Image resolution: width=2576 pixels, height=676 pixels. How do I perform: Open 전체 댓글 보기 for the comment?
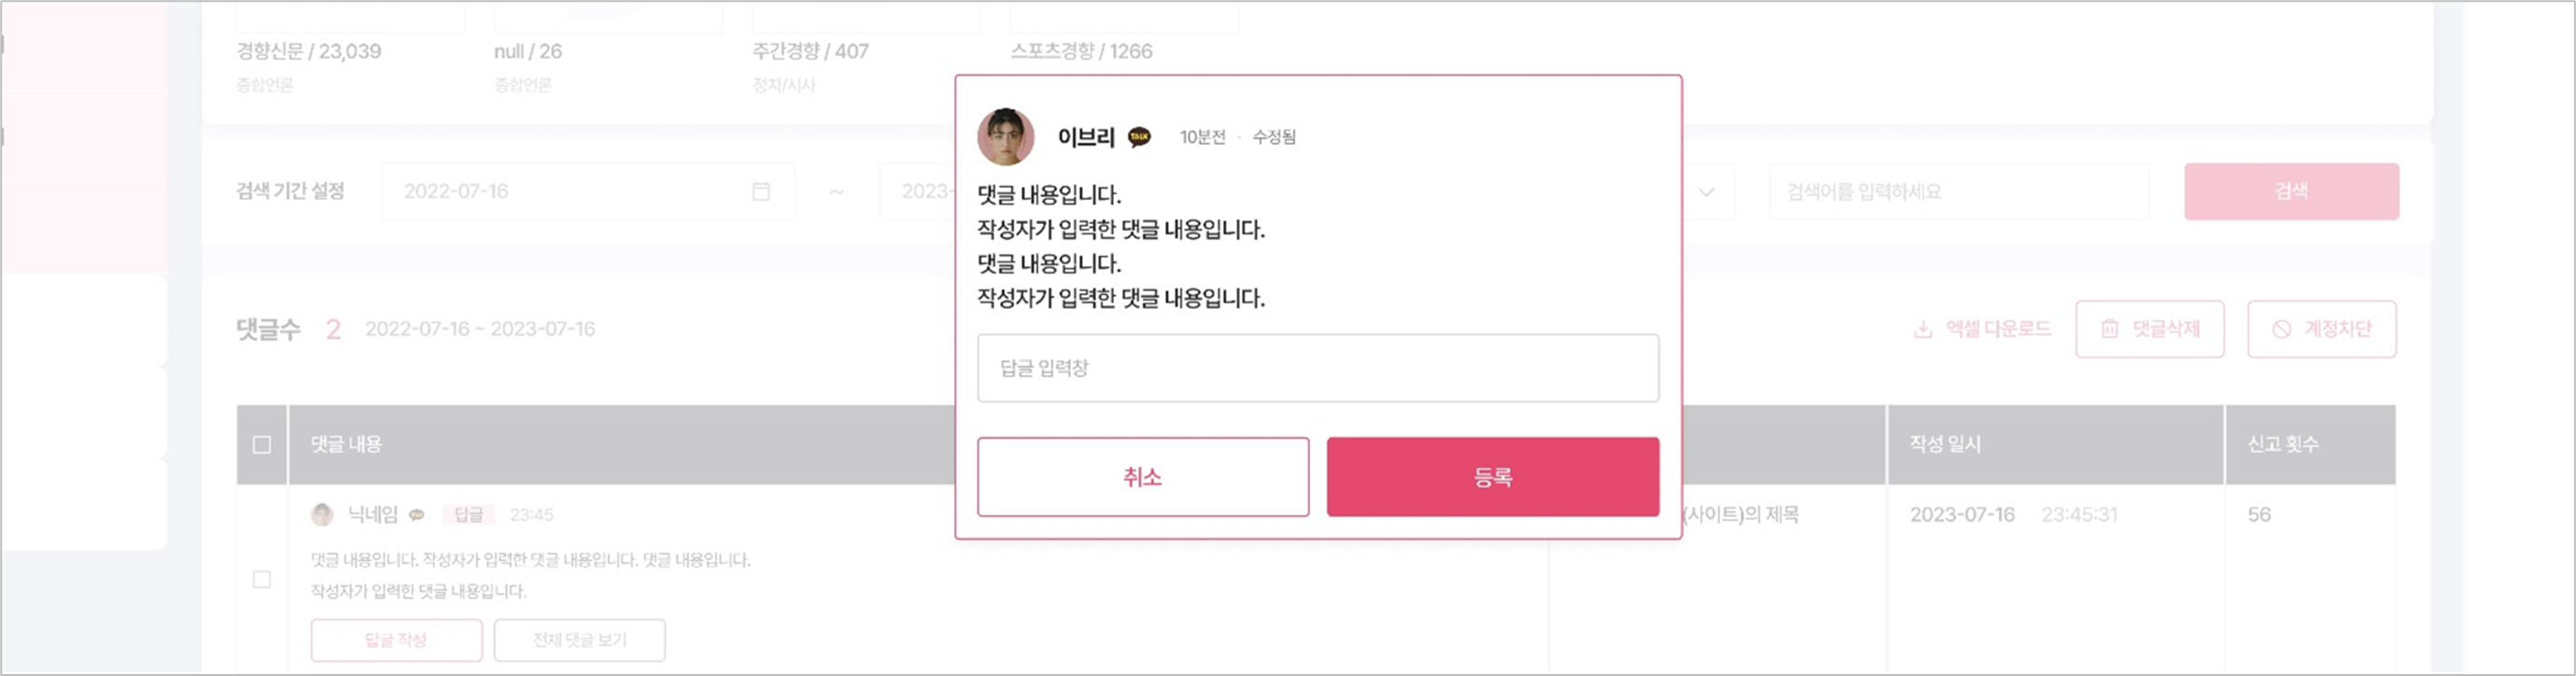(x=579, y=640)
